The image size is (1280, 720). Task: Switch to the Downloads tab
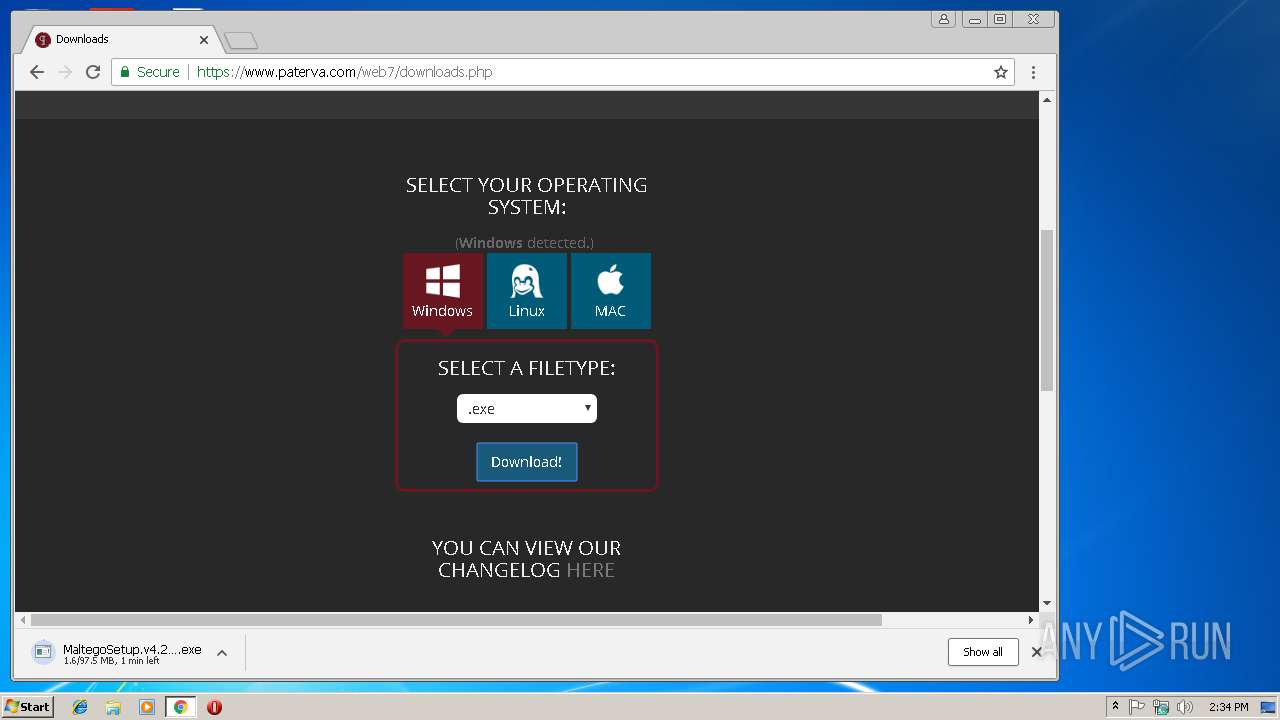pyautogui.click(x=120, y=40)
